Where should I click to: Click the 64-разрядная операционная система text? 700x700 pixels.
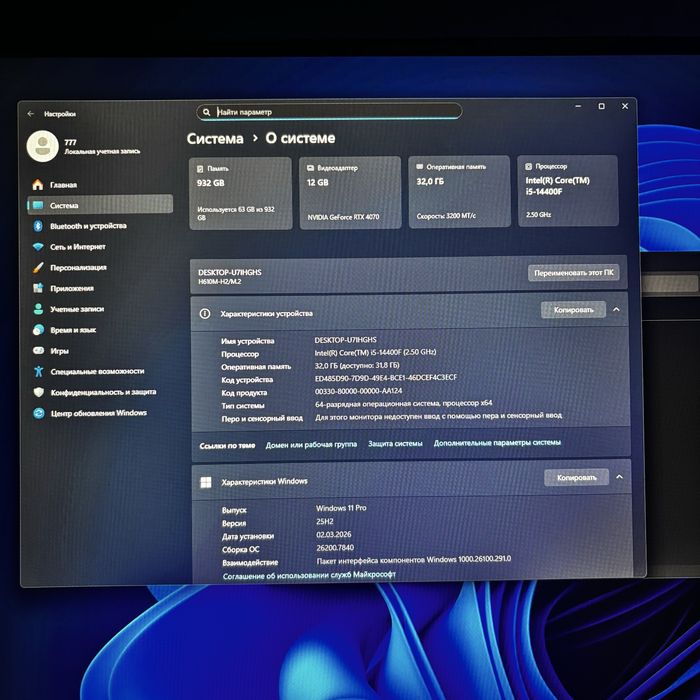click(404, 404)
